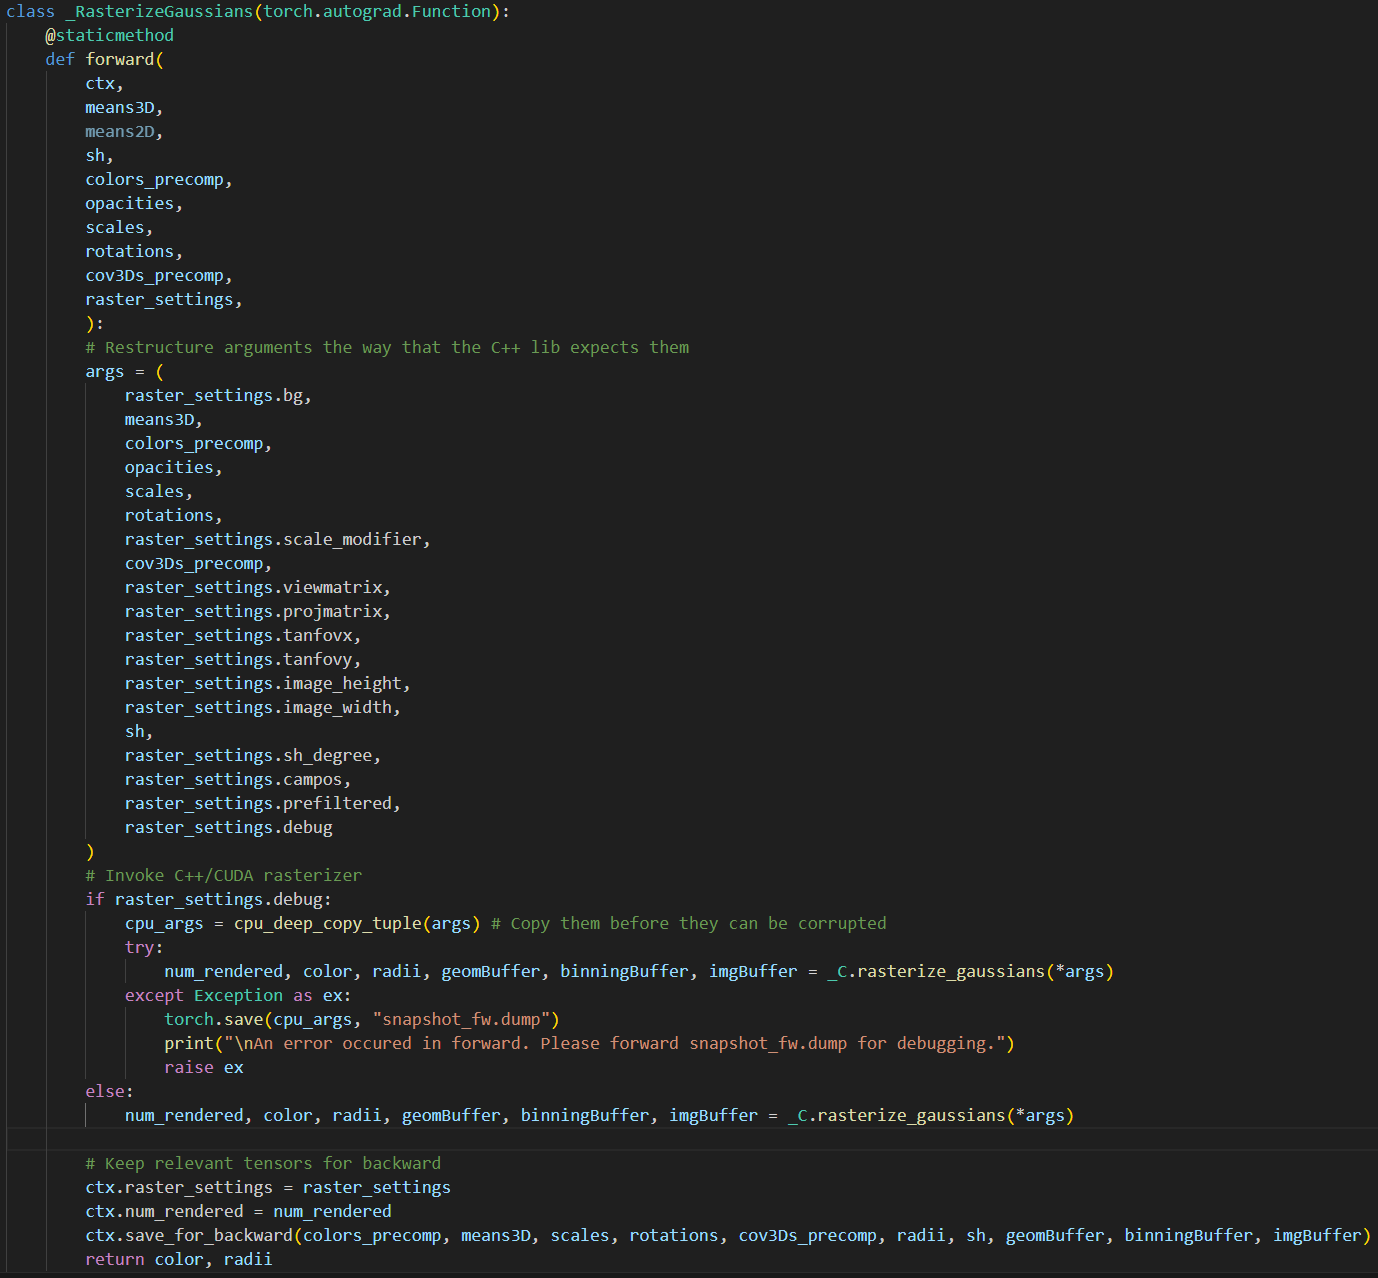Screen dimensions: 1378x1278
Task: Click torch.autograd.Function base class
Action: click(377, 12)
